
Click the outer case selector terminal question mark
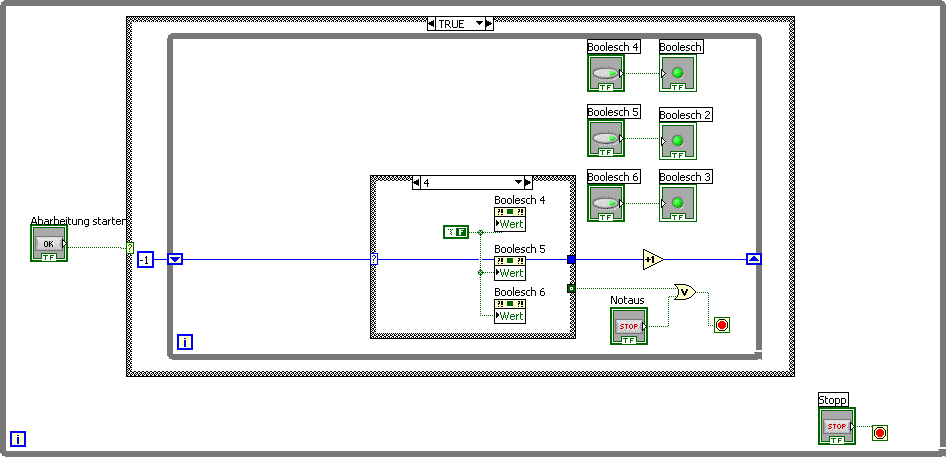[130, 248]
